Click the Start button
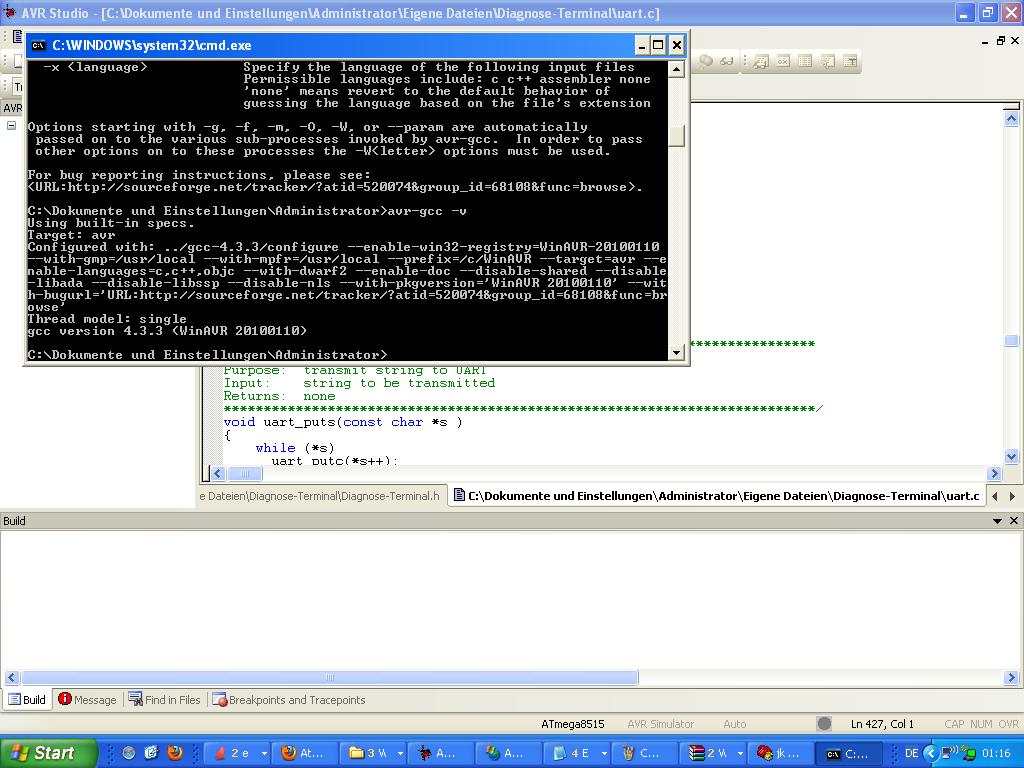The image size is (1024, 768). click(48, 753)
